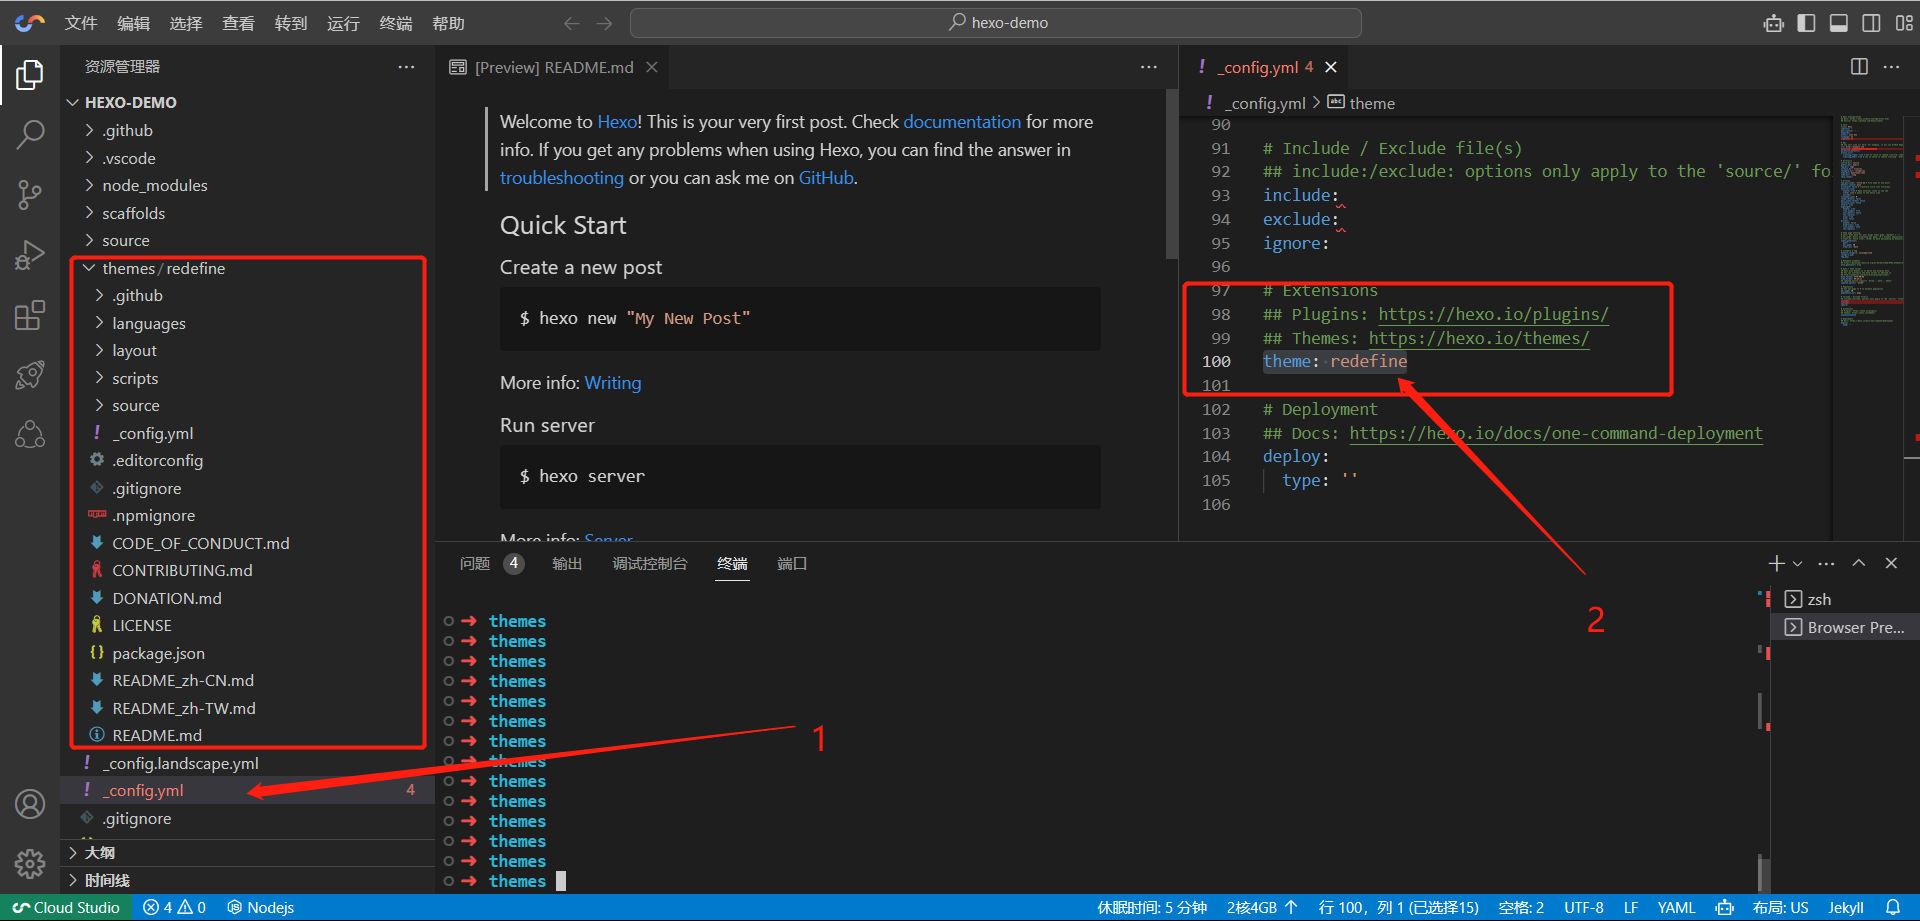Expand the layout folder
Image resolution: width=1920 pixels, height=921 pixels.
[247, 351]
